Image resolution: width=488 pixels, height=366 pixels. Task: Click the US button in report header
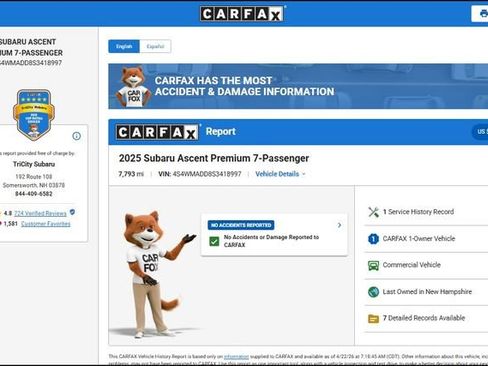click(480, 132)
